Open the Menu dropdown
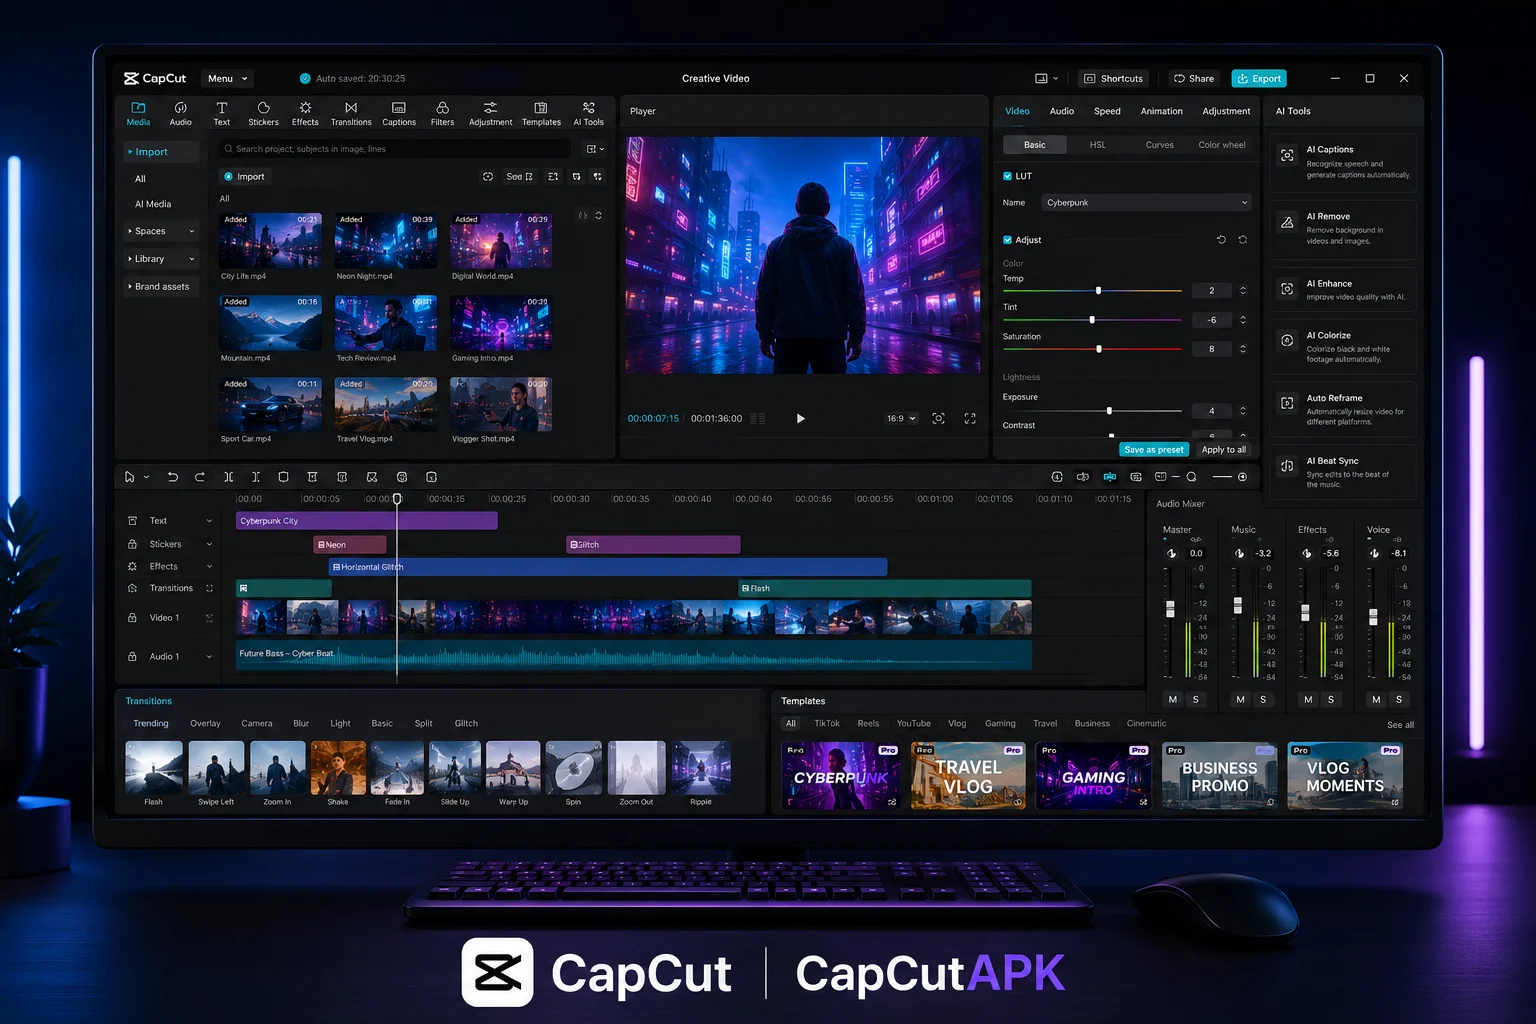Image resolution: width=1536 pixels, height=1024 pixels. 227,78
